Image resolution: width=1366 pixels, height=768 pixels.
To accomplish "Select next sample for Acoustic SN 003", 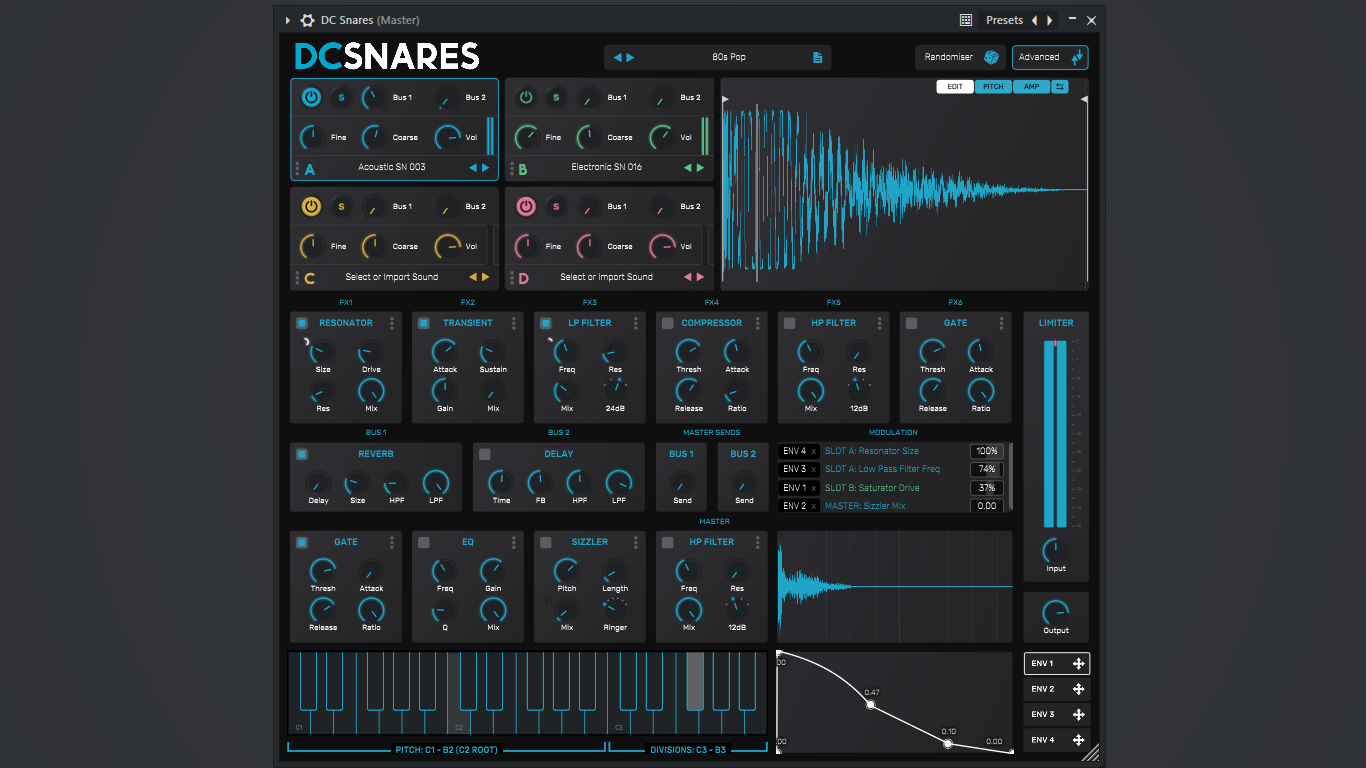I will 486,168.
